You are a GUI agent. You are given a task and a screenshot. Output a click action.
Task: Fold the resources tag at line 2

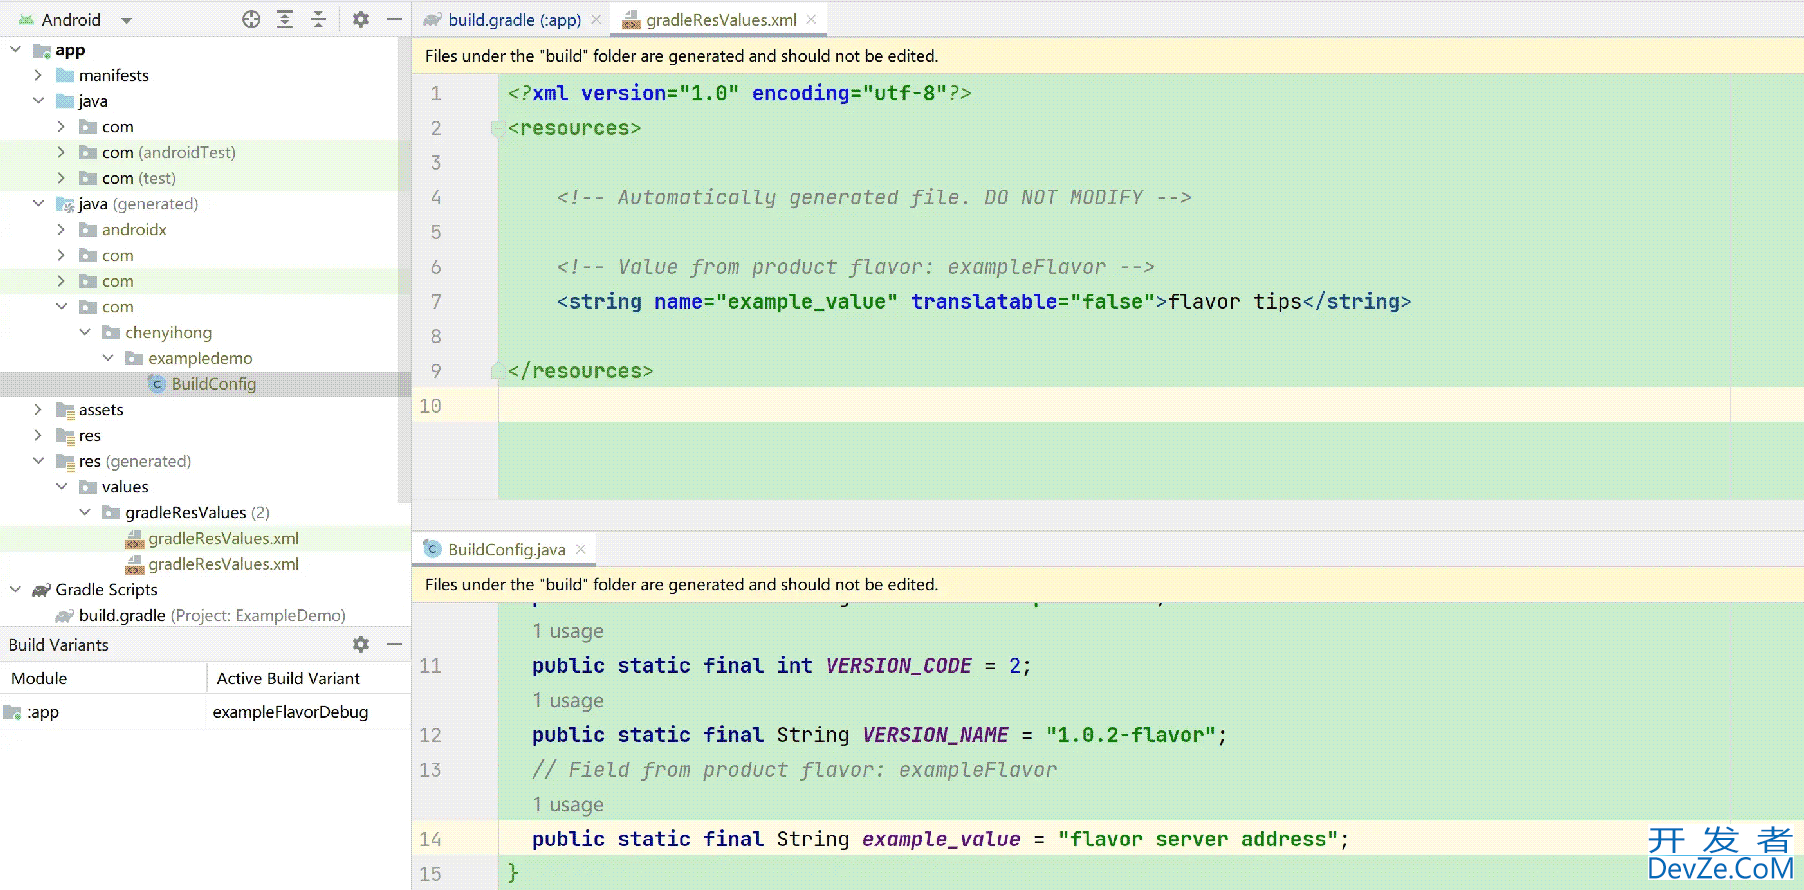click(497, 128)
